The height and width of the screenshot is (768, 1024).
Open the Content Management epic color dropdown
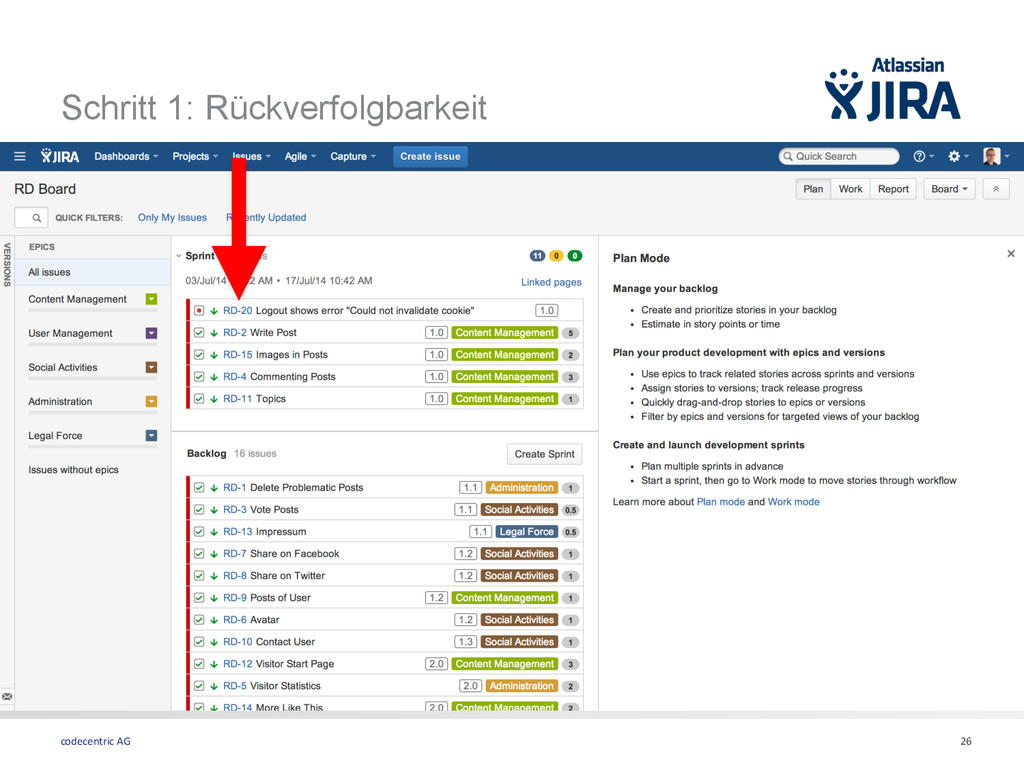152,299
